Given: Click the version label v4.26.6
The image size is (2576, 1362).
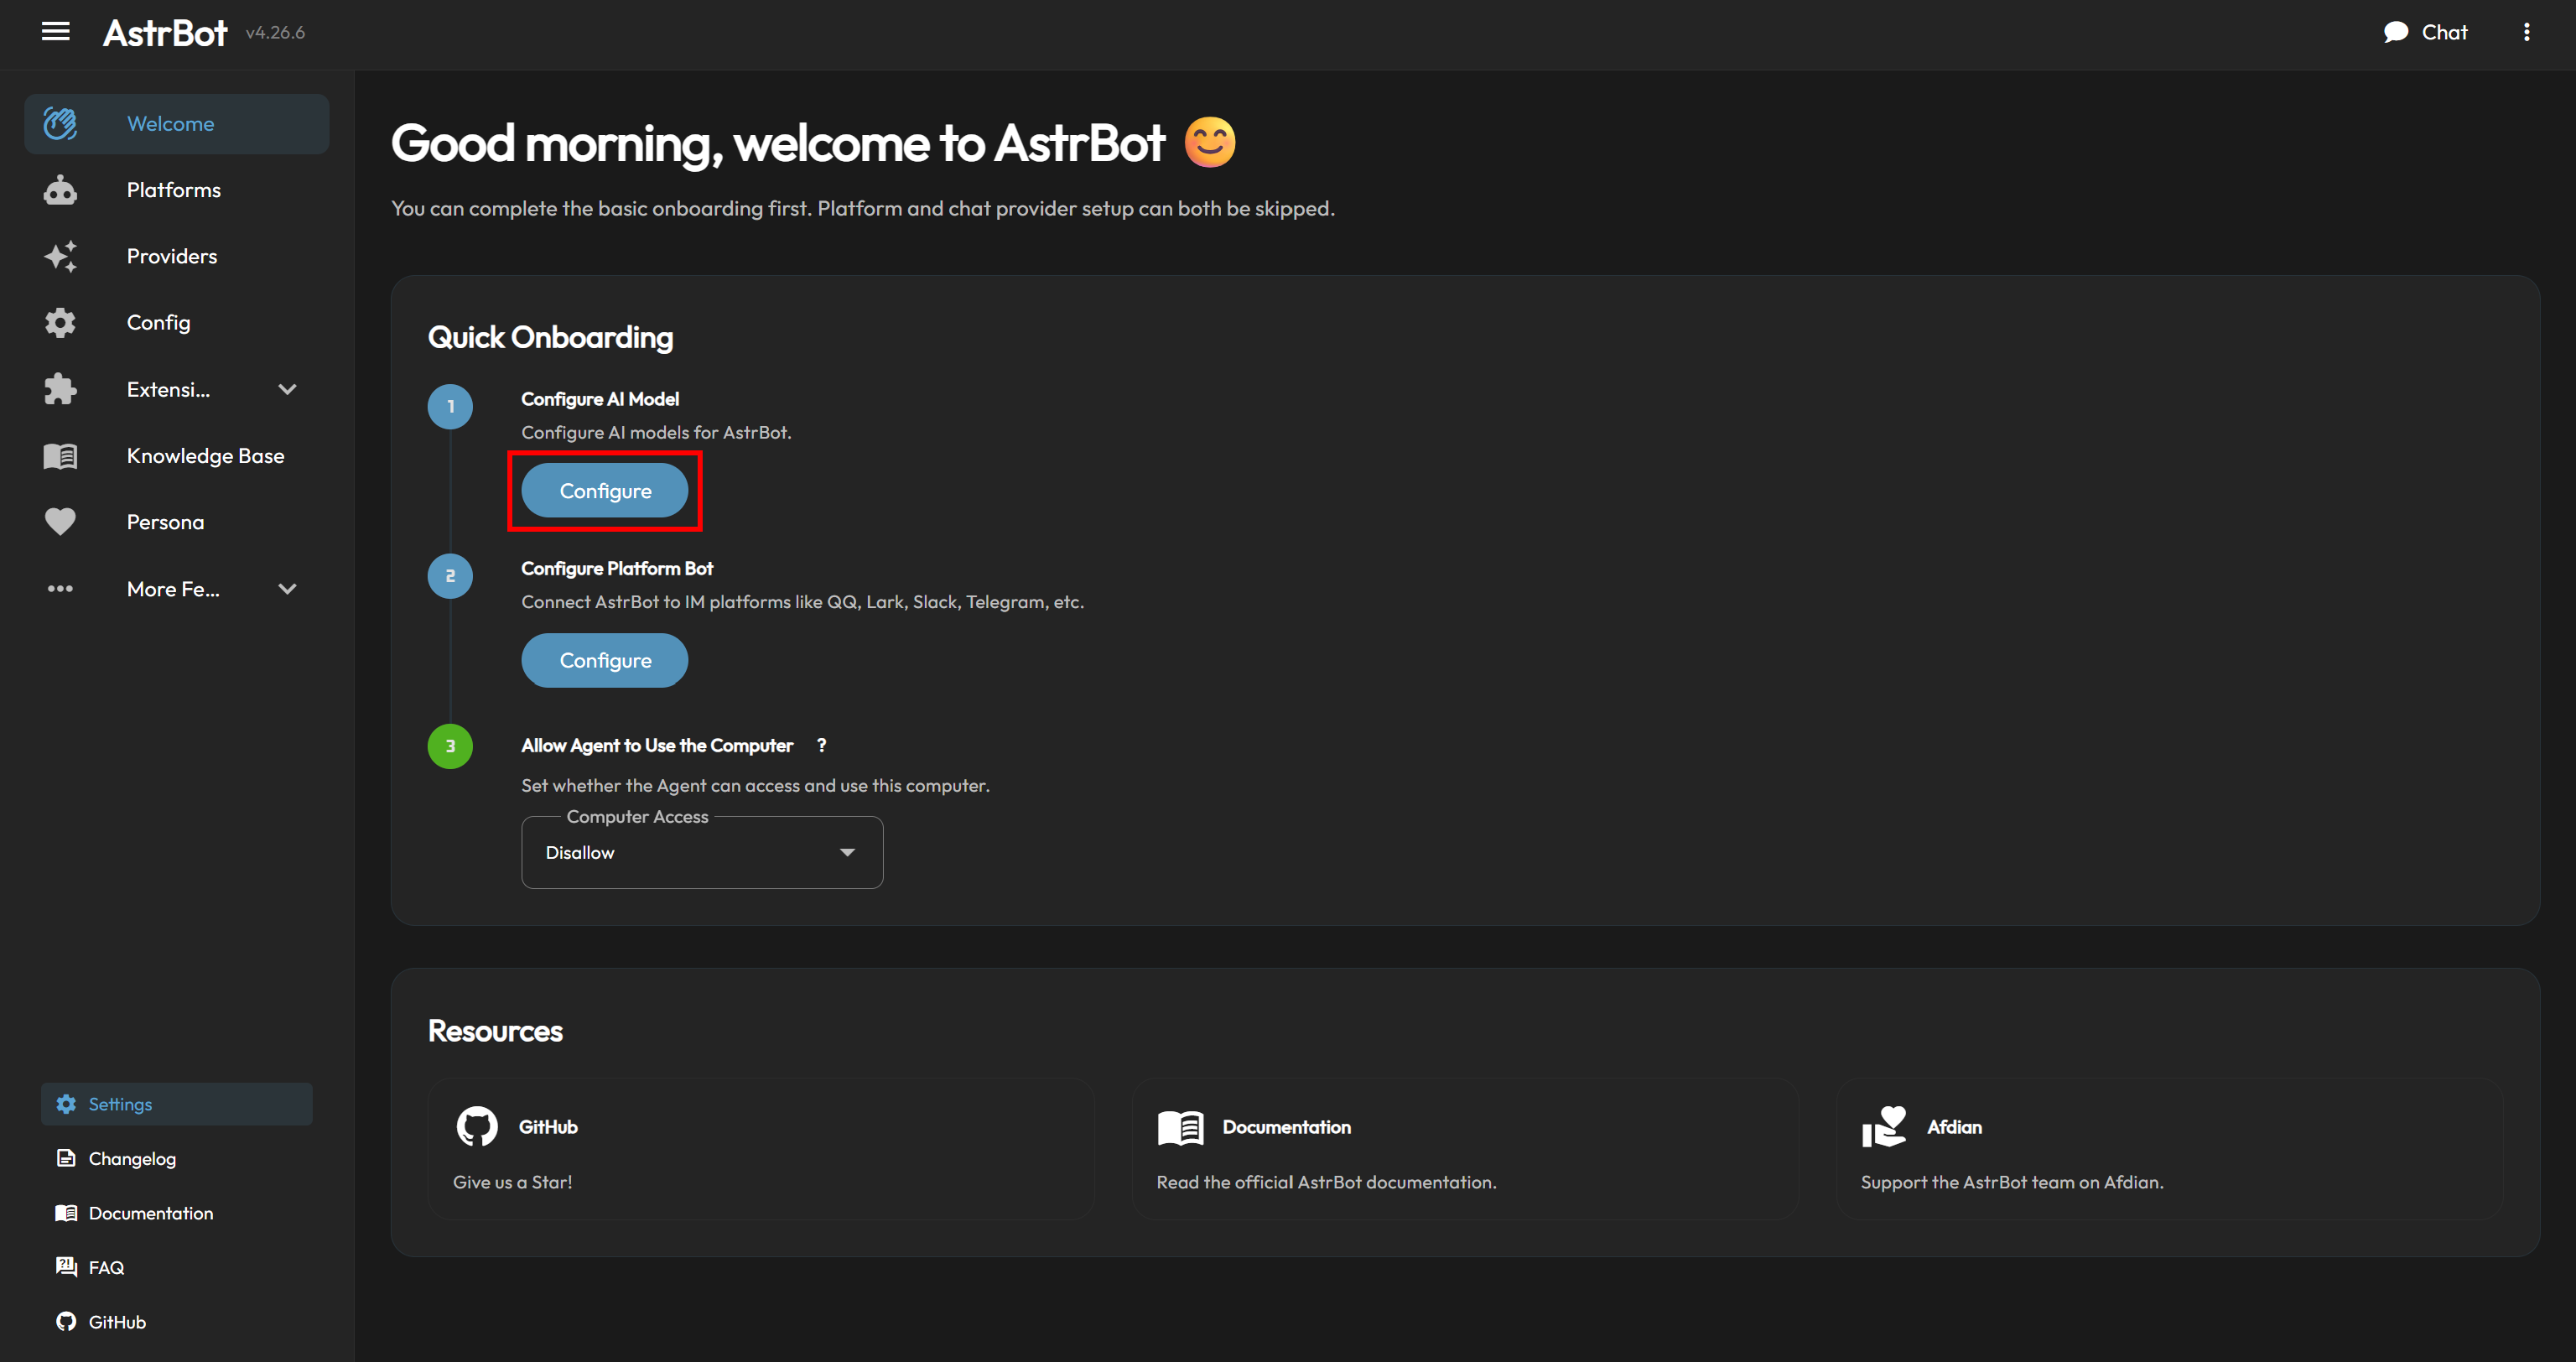Looking at the screenshot, I should tap(275, 33).
